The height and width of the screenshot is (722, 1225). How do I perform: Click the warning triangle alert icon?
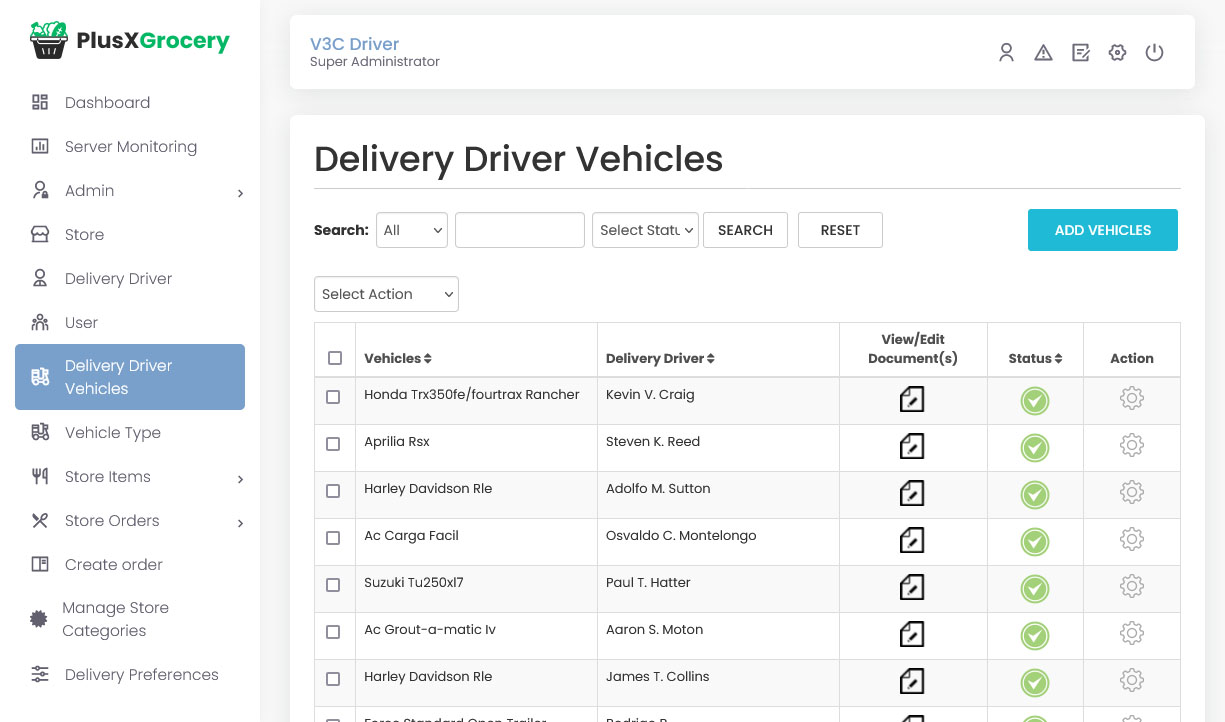1043,53
